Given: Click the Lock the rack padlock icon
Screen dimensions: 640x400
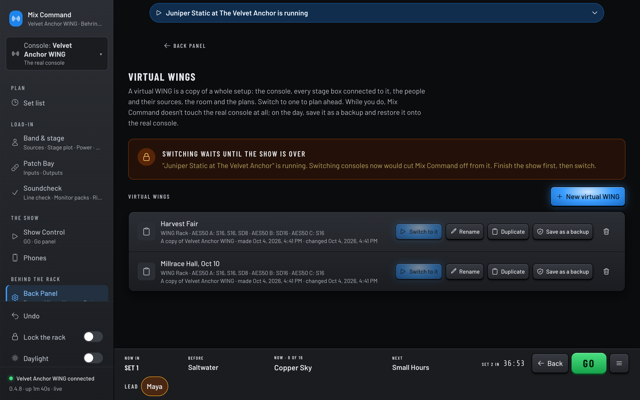Looking at the screenshot, I should click(x=15, y=337).
